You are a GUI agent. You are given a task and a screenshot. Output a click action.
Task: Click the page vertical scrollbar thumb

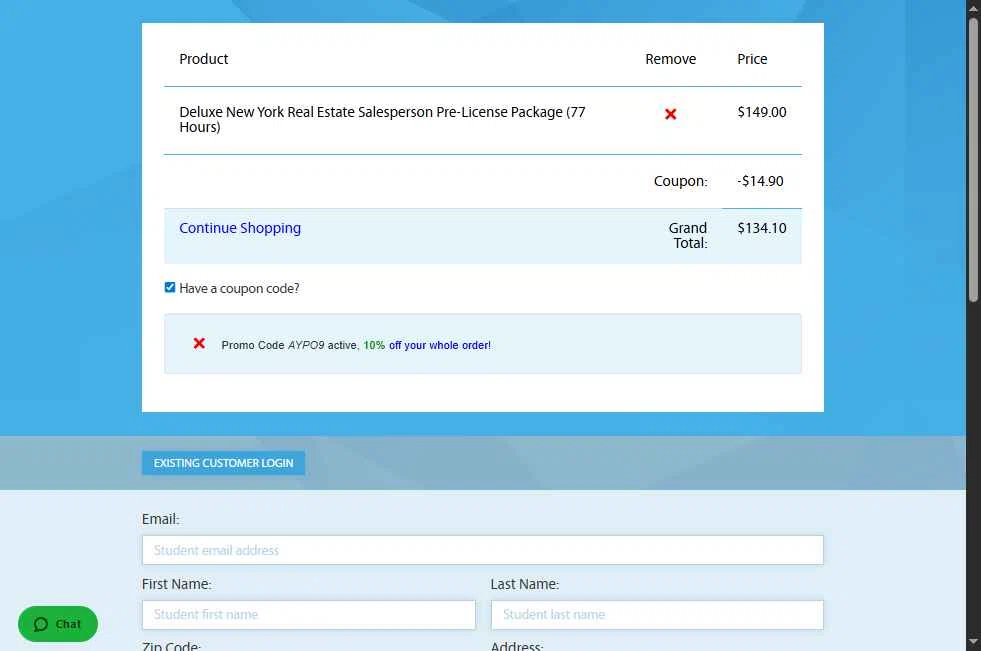(973, 159)
